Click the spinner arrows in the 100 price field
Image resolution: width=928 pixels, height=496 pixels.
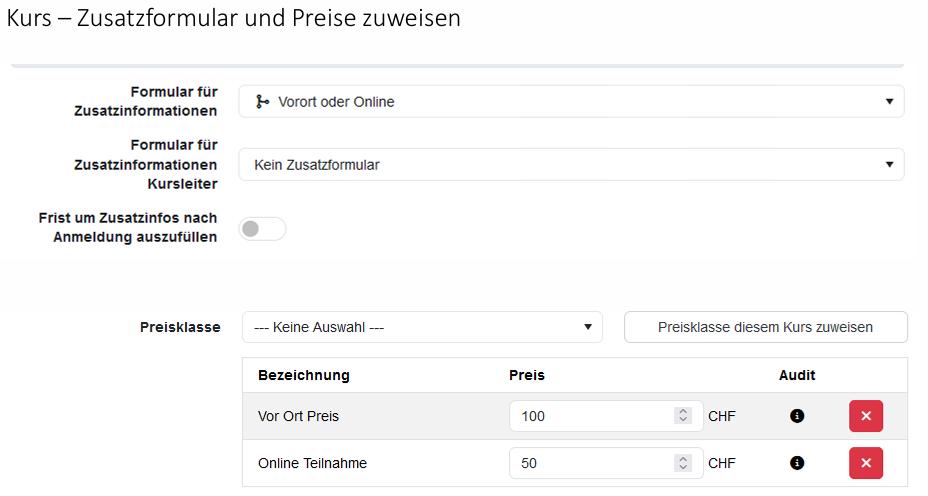(683, 416)
